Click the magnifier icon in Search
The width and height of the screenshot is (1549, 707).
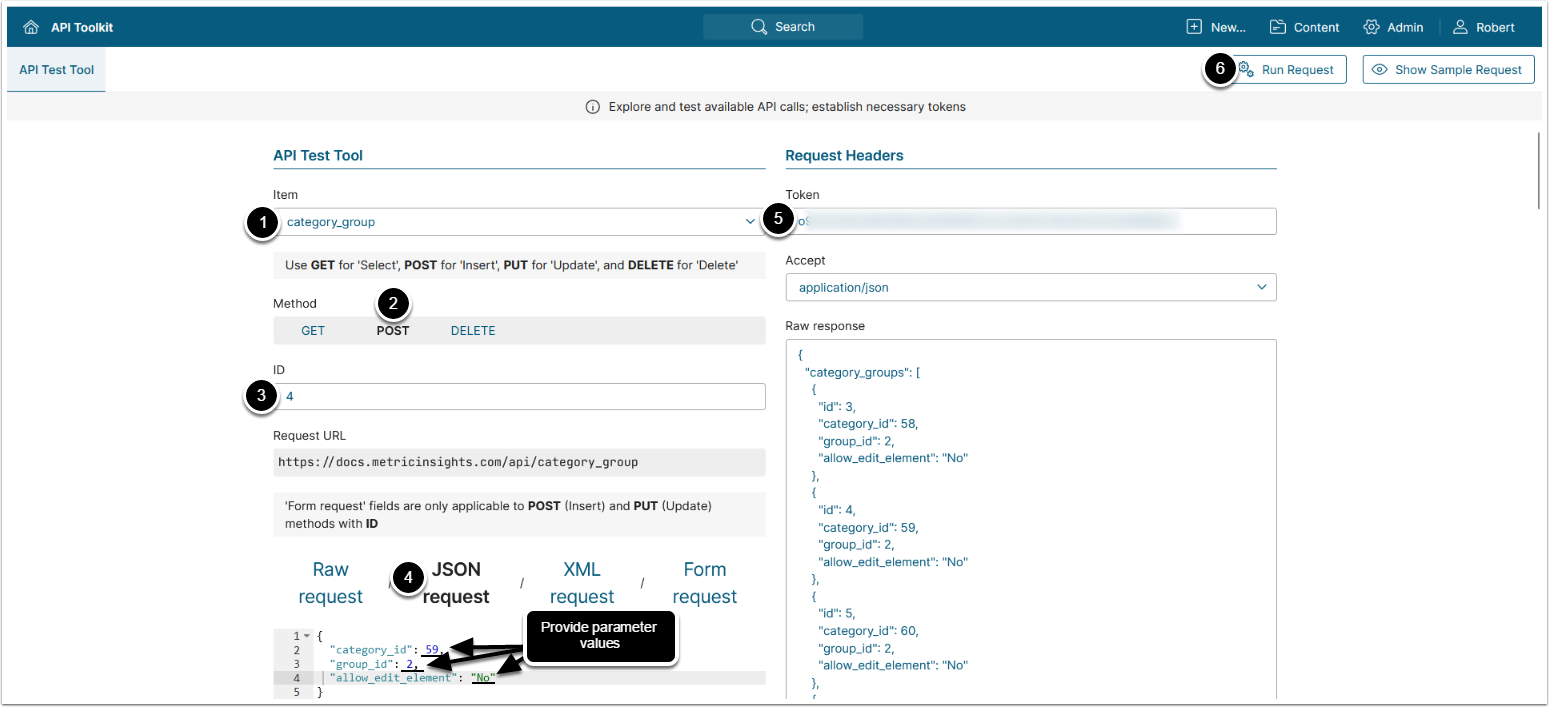[x=759, y=27]
